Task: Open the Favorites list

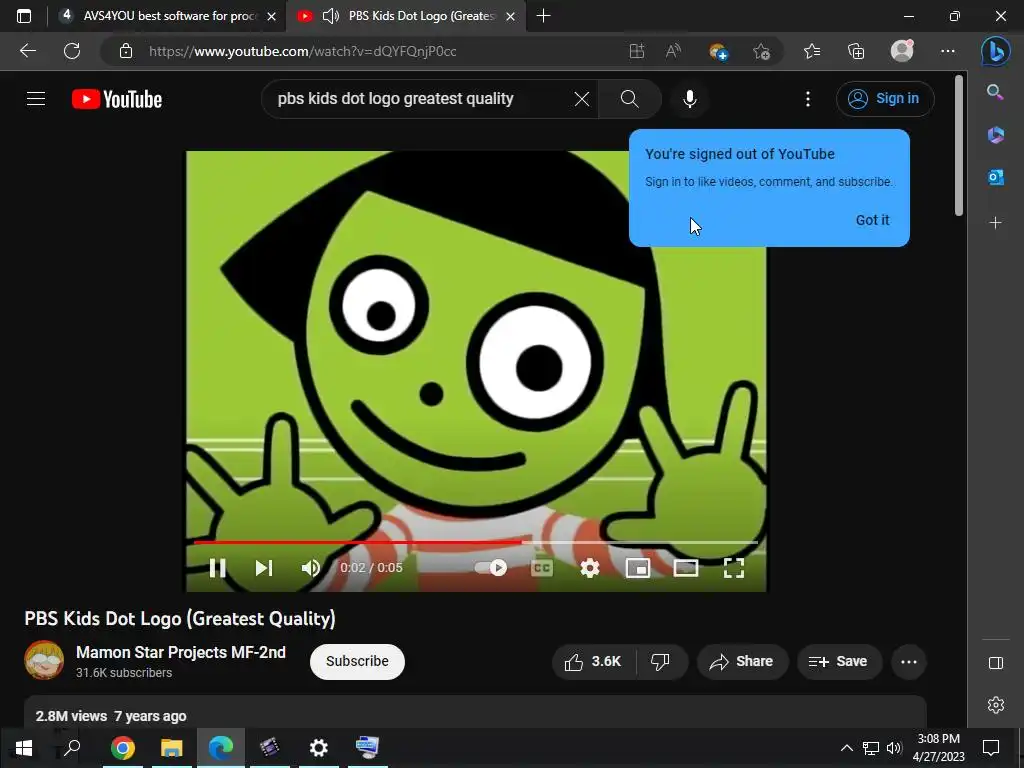Action: [812, 51]
